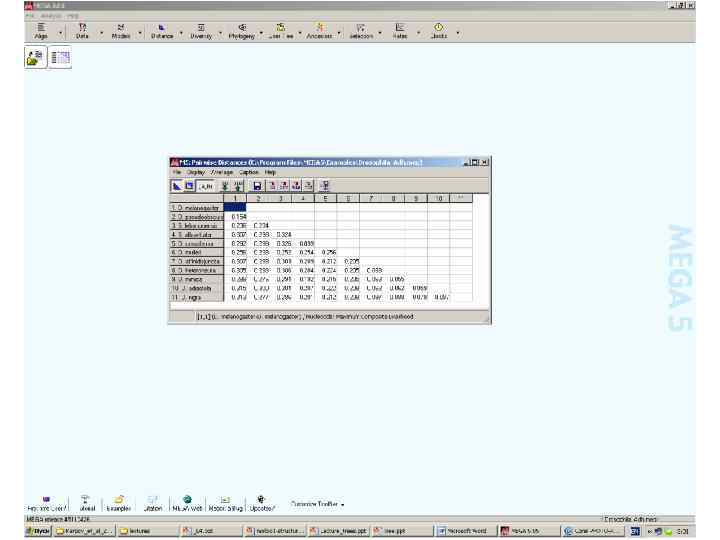
Task: Select lower-left triangle matrix display icon
Action: [x=177, y=186]
